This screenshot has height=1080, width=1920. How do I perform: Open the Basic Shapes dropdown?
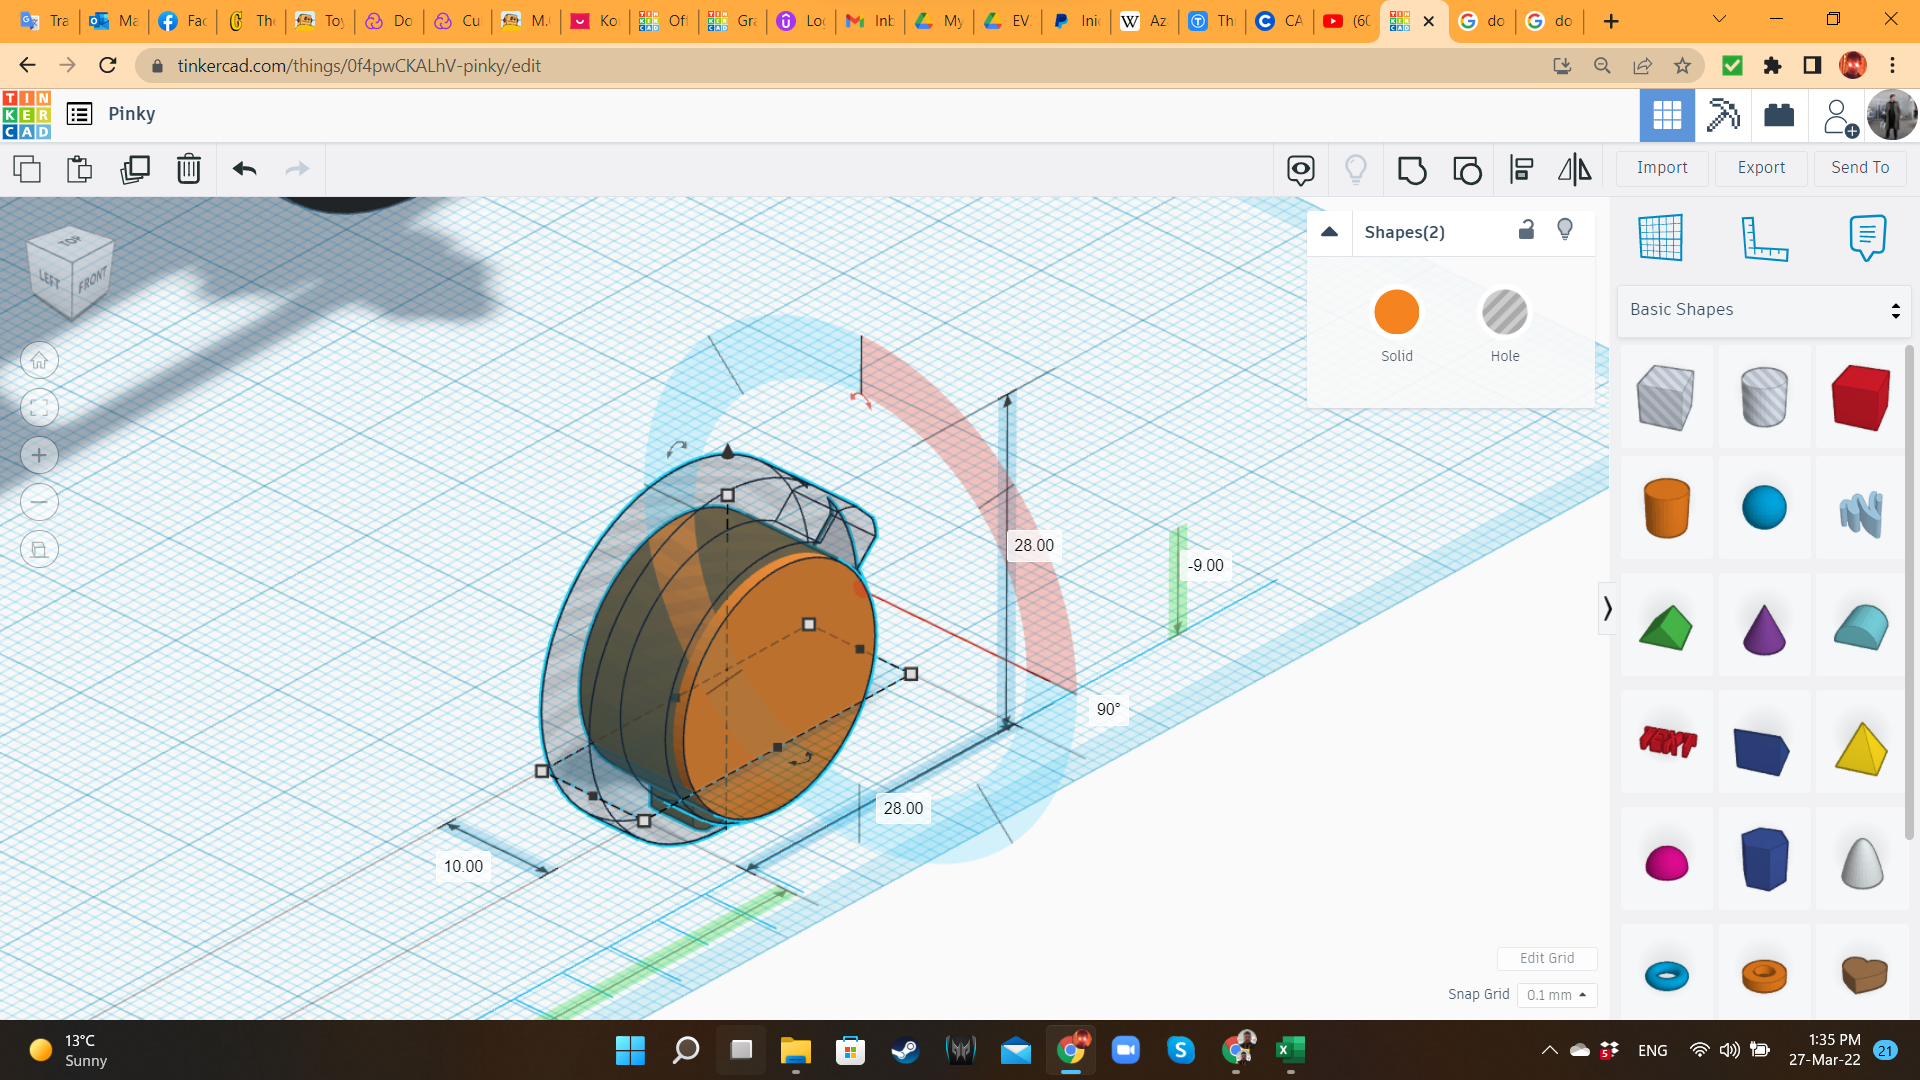(1763, 310)
